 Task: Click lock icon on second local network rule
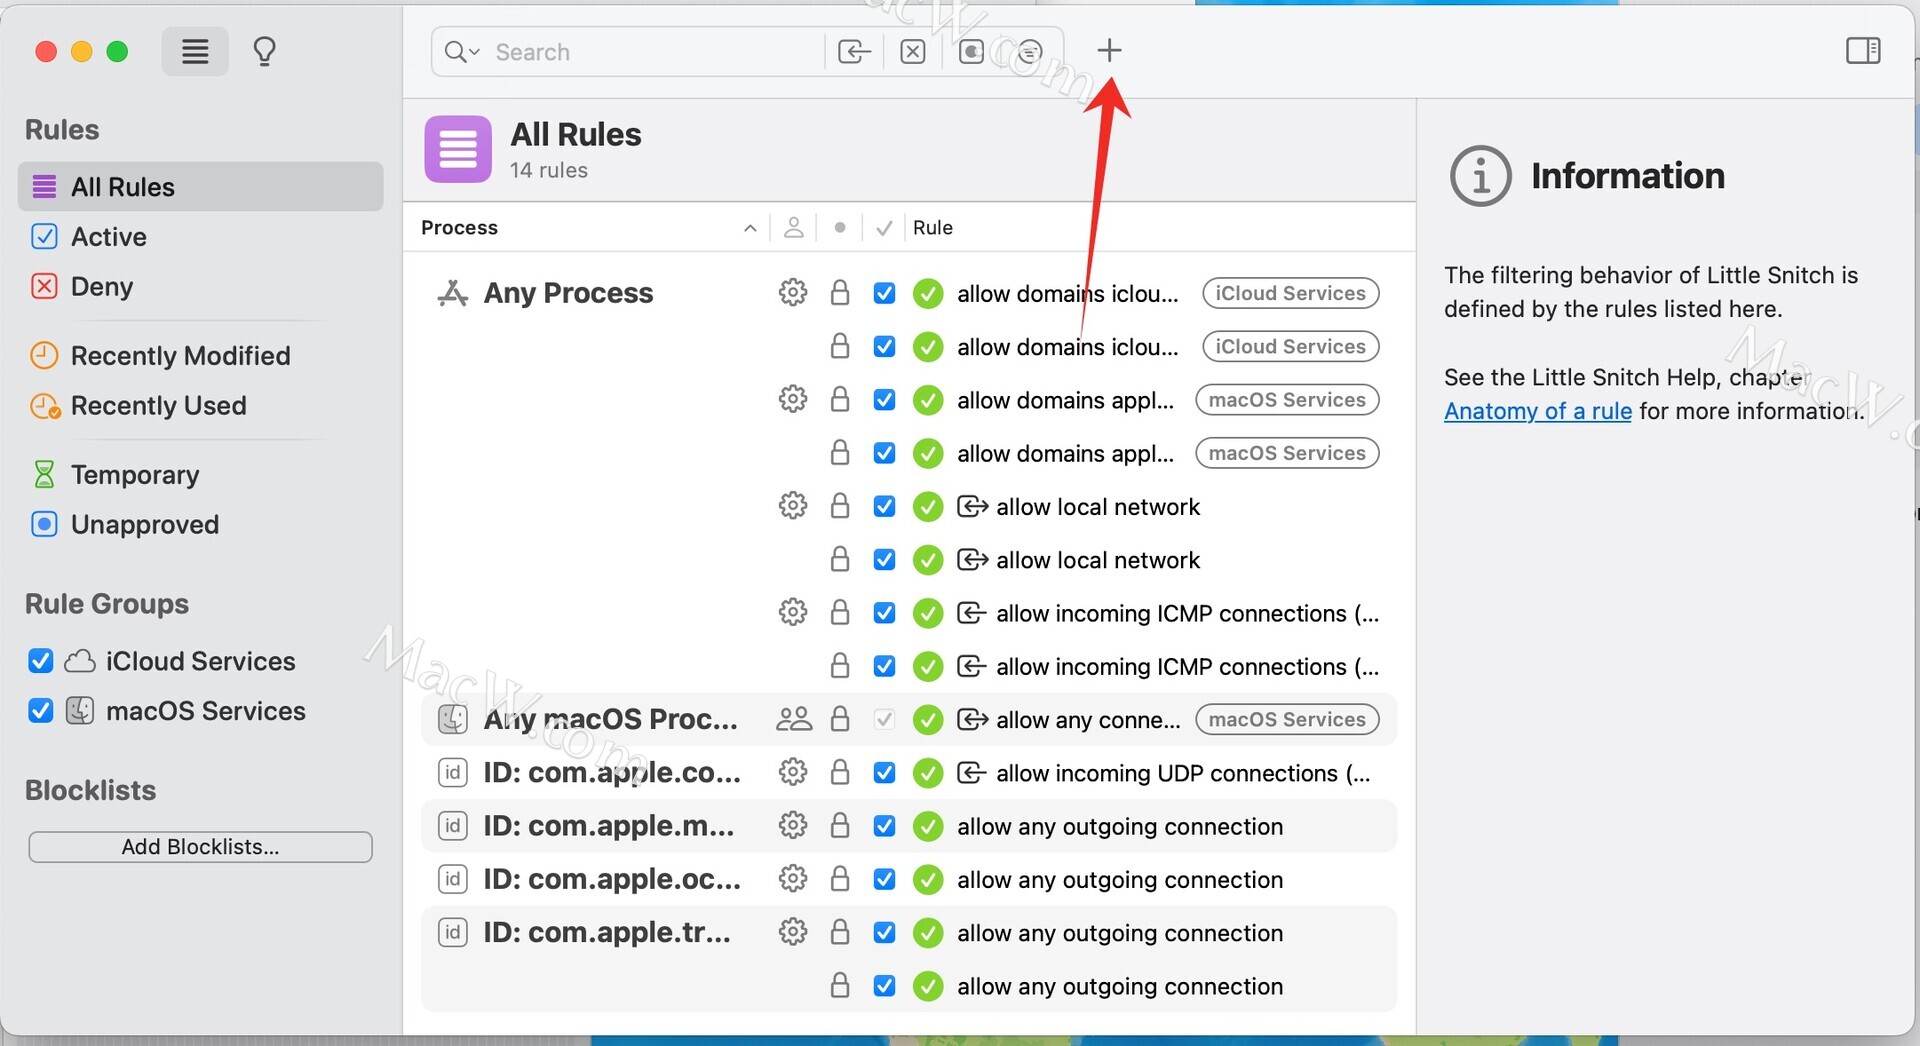click(x=840, y=560)
